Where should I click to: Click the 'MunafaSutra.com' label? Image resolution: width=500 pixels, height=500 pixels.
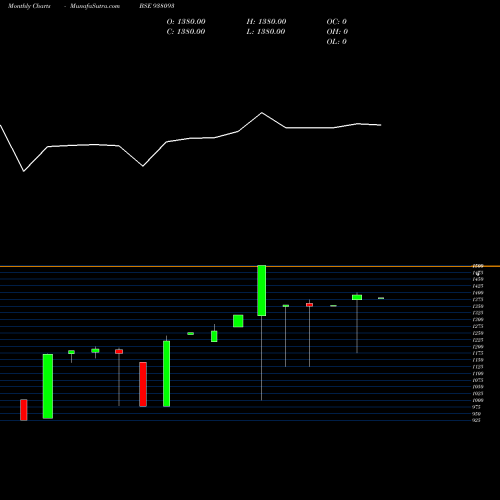tap(95, 6)
